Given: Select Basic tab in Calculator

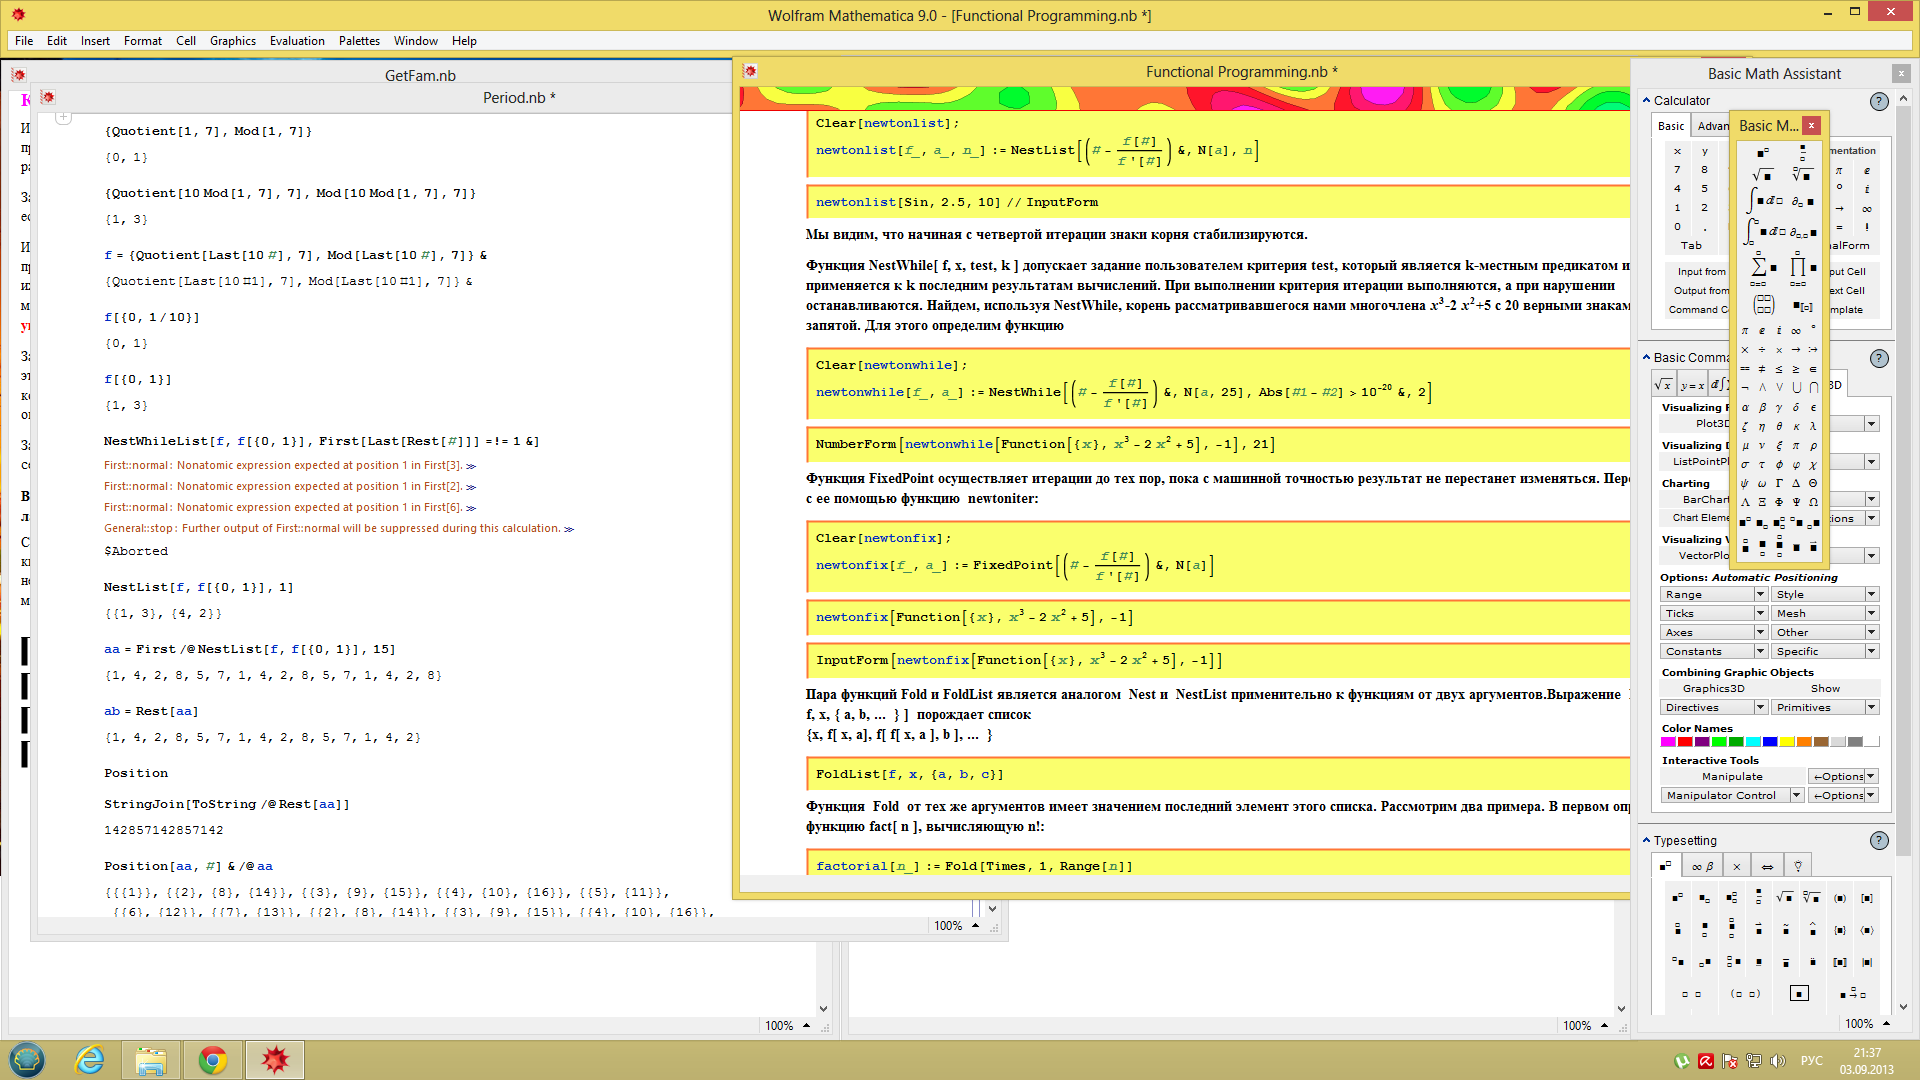Looking at the screenshot, I should click(1670, 126).
